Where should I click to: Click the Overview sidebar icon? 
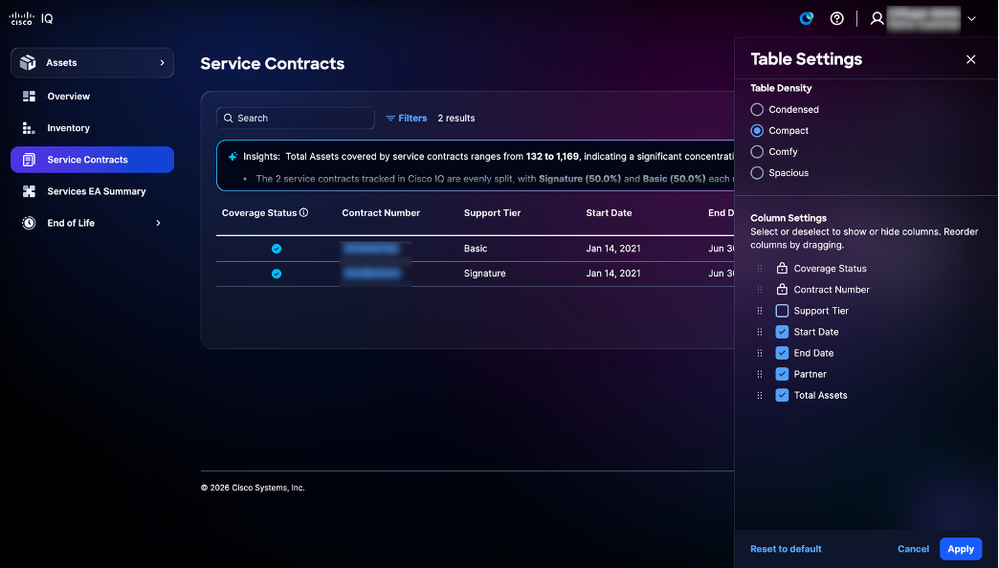(x=29, y=96)
